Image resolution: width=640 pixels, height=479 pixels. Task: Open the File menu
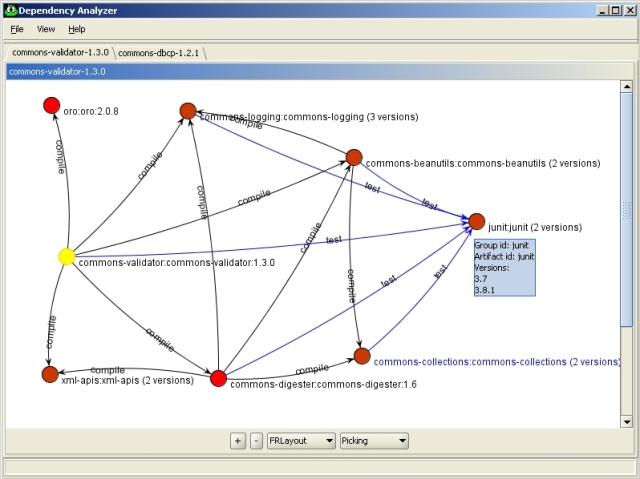tap(17, 29)
